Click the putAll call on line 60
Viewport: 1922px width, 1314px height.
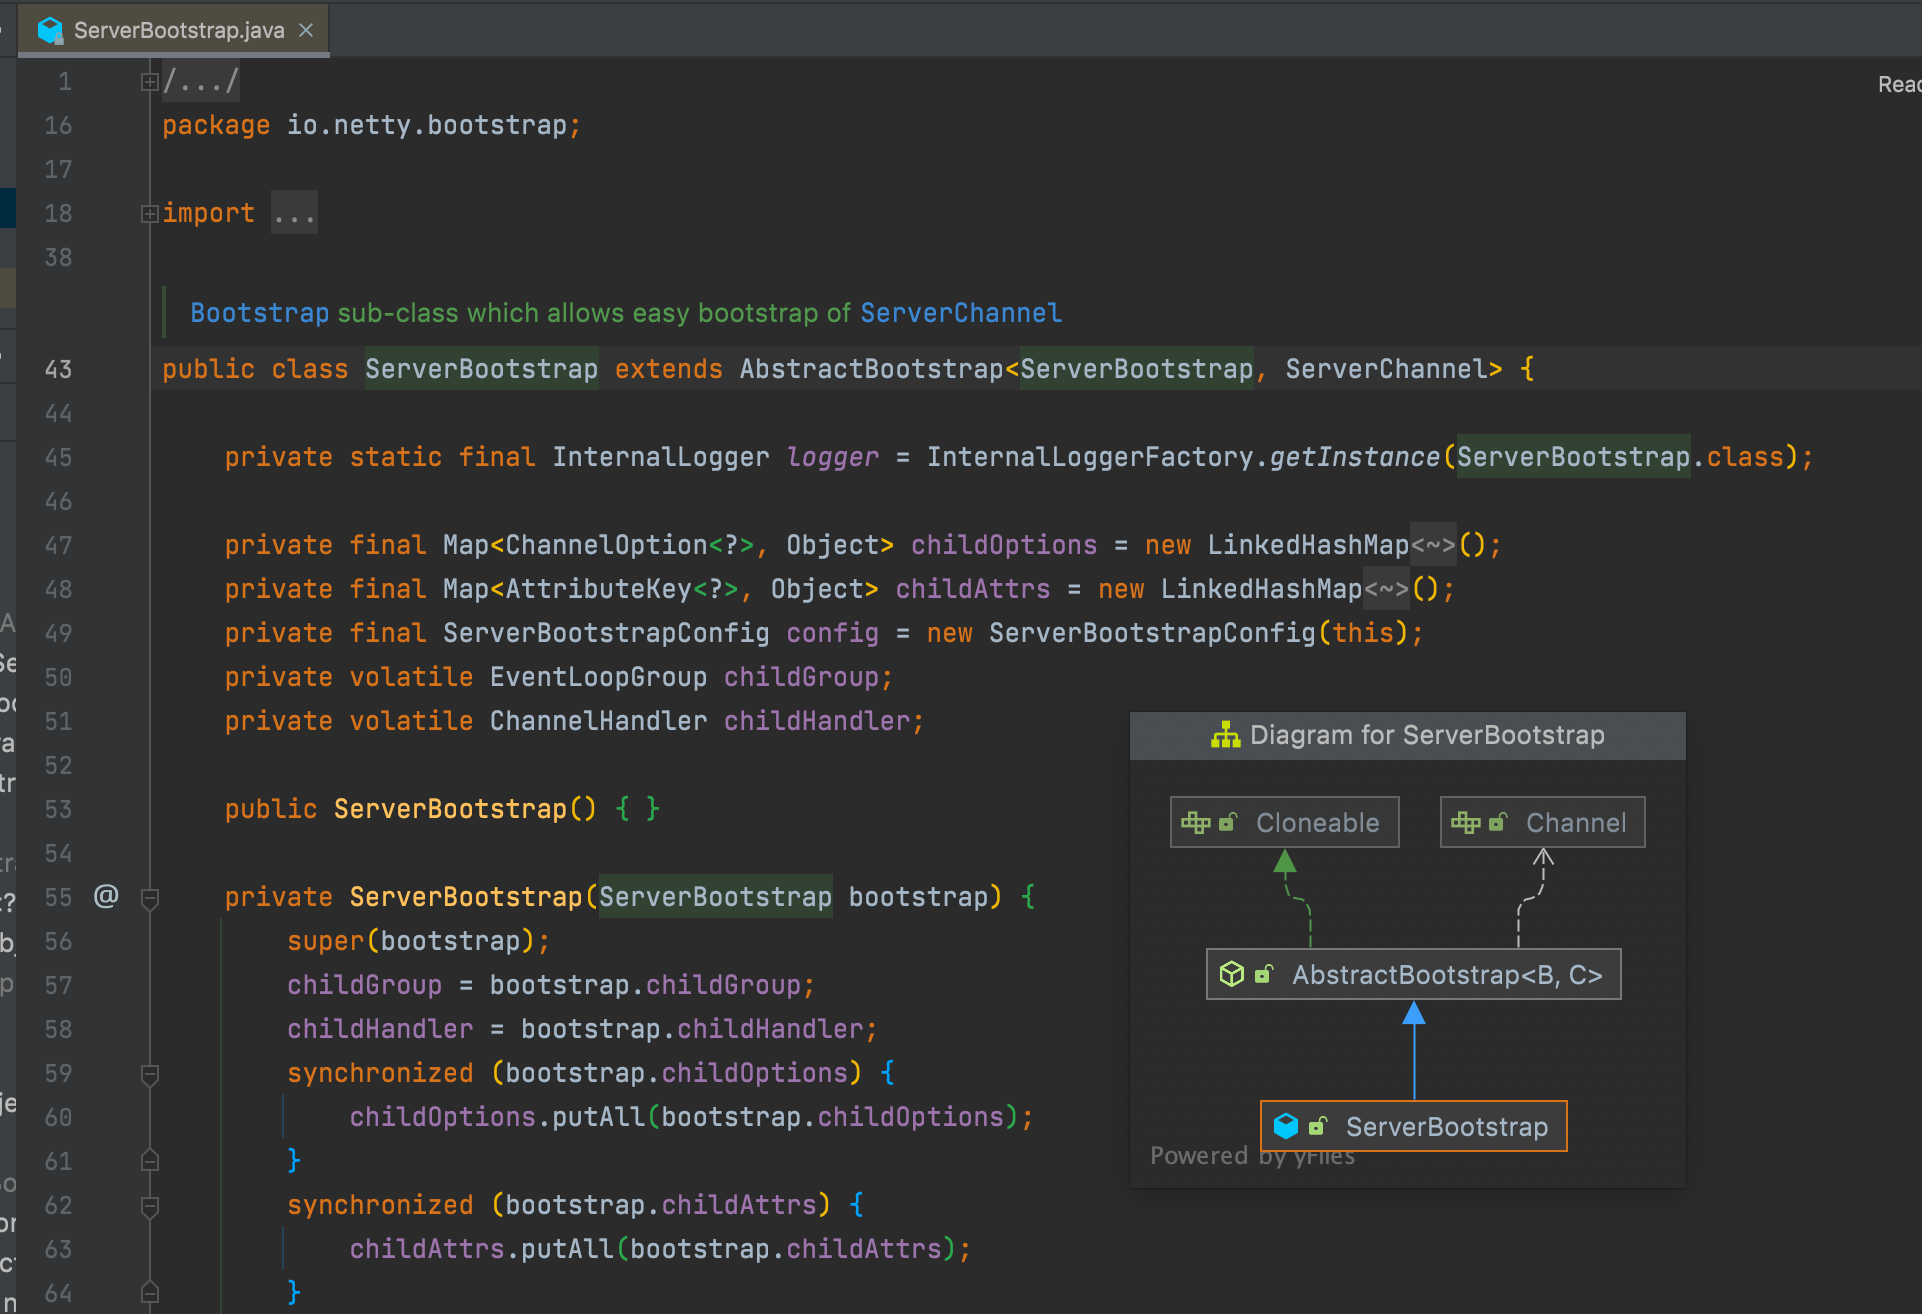598,1117
